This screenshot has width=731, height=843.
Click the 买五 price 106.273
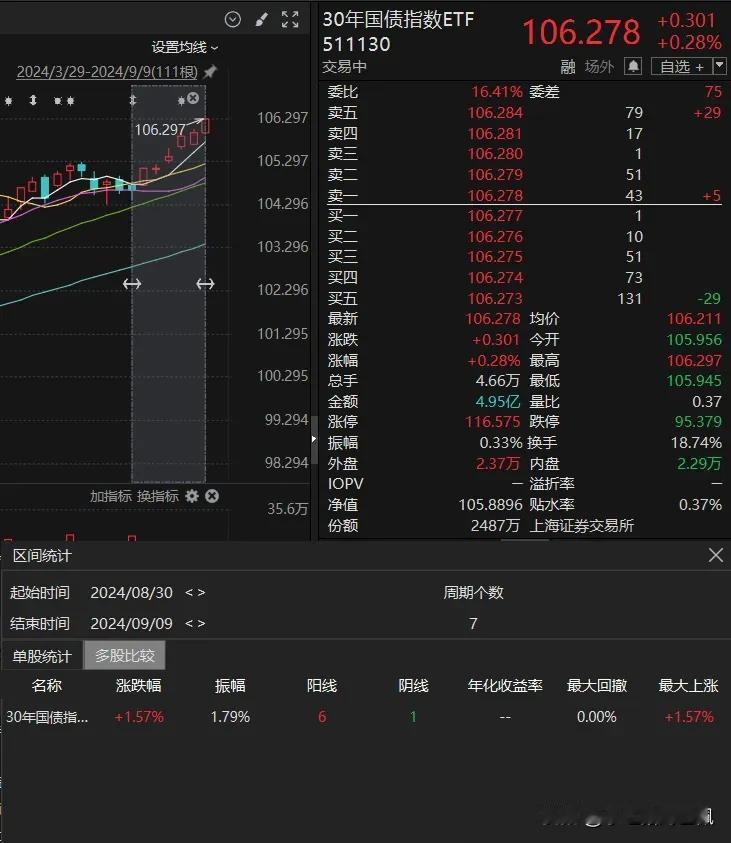click(495, 298)
